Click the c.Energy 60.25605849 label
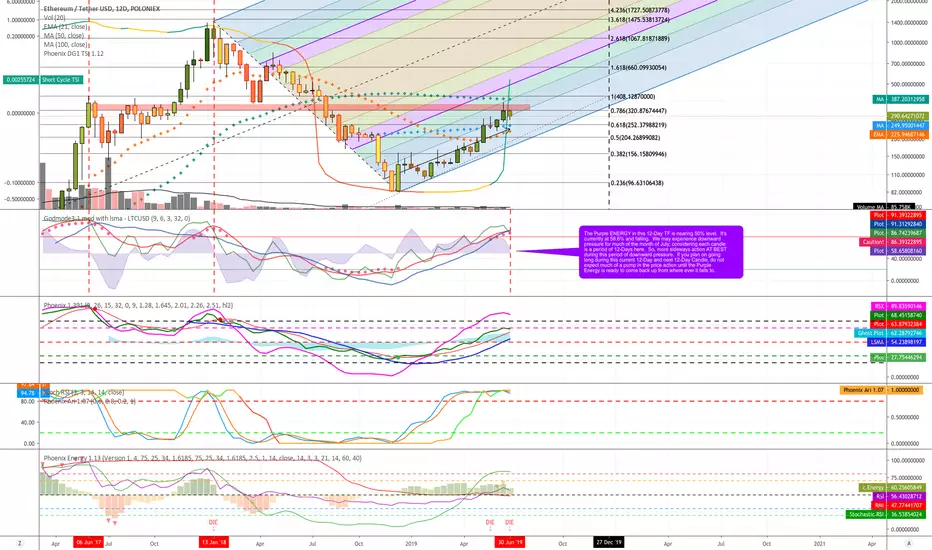 click(893, 488)
